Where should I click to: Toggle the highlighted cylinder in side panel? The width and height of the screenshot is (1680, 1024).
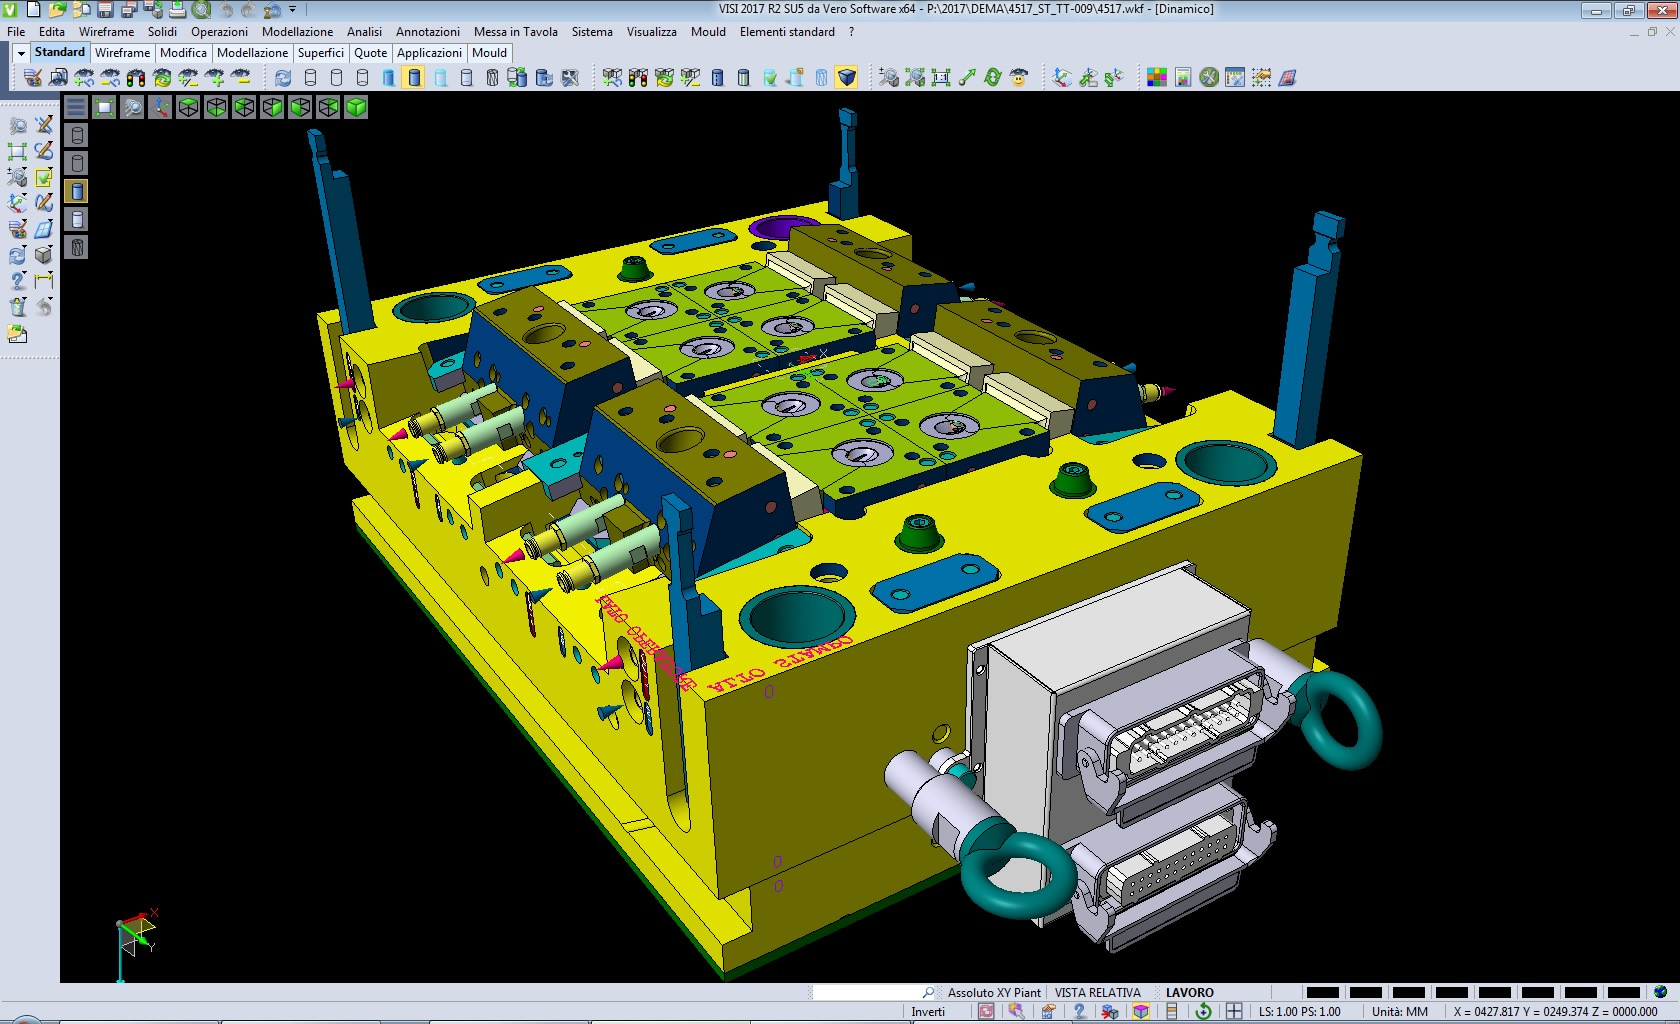click(77, 191)
